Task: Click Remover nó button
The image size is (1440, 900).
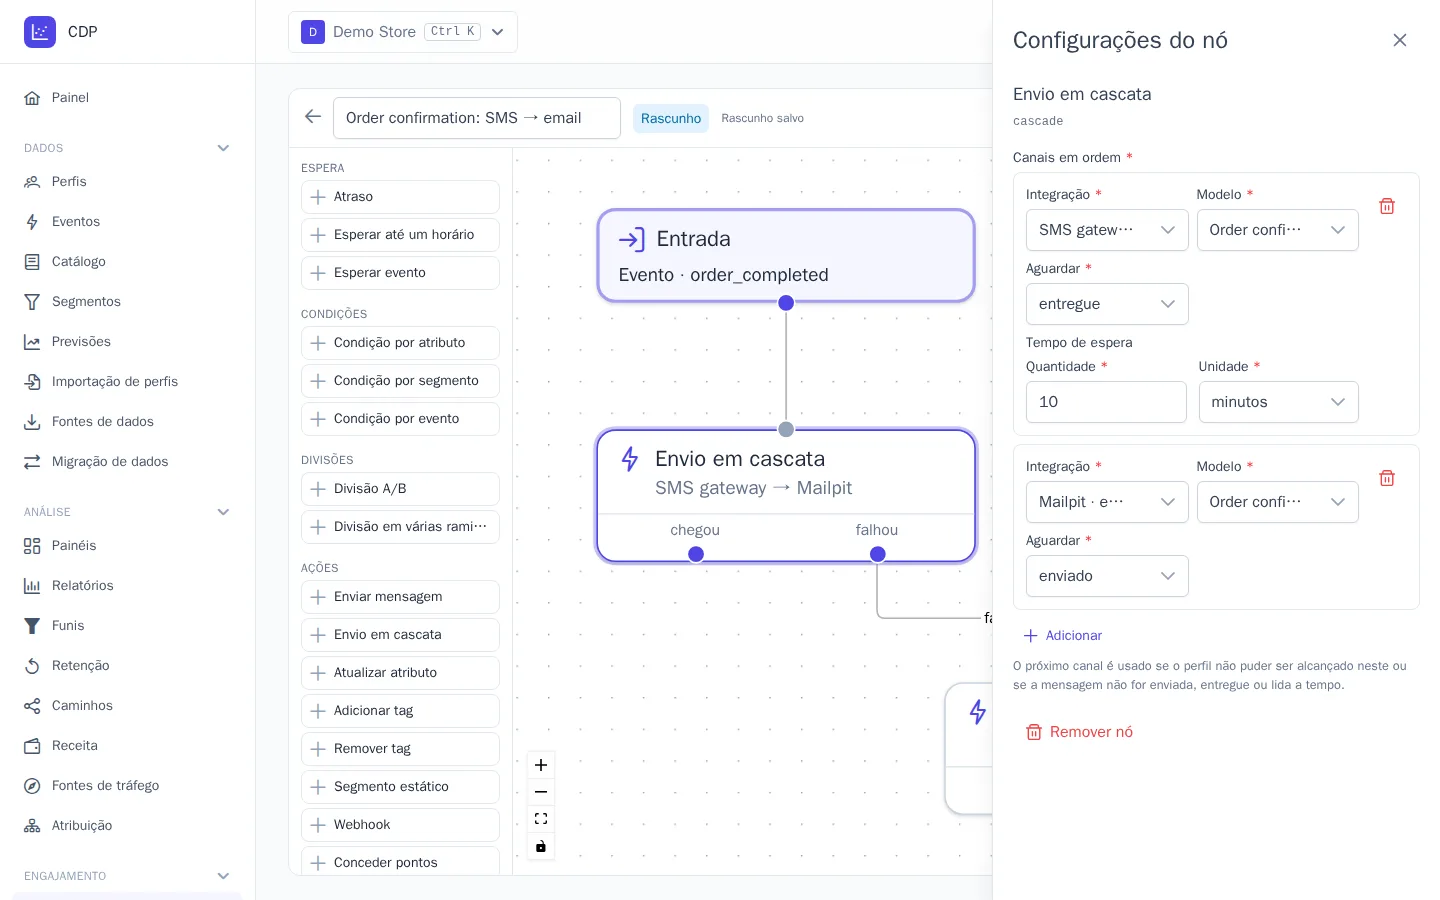Action: [1079, 732]
